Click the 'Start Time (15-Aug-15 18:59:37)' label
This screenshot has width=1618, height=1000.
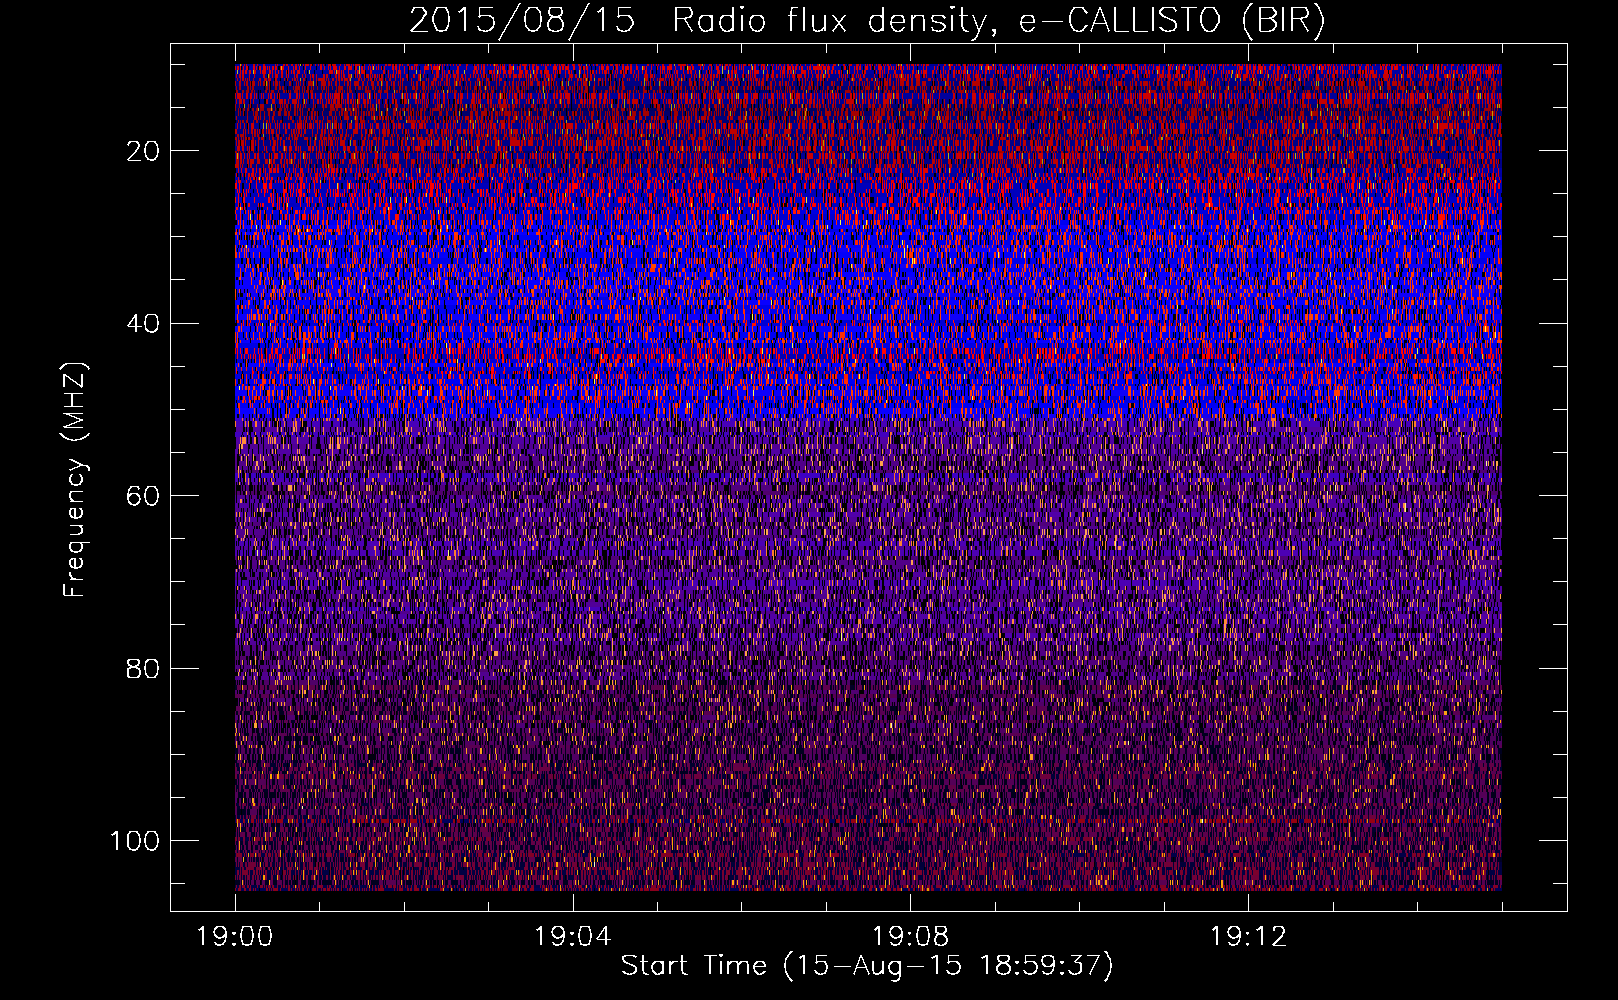click(867, 966)
